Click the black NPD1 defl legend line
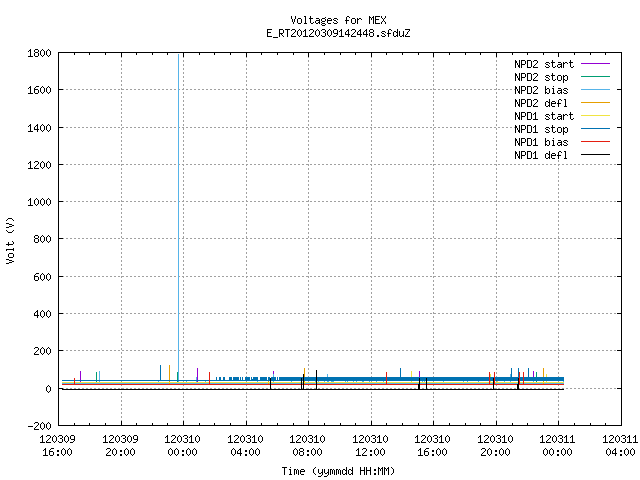This screenshot has height=480, width=640. (596, 155)
